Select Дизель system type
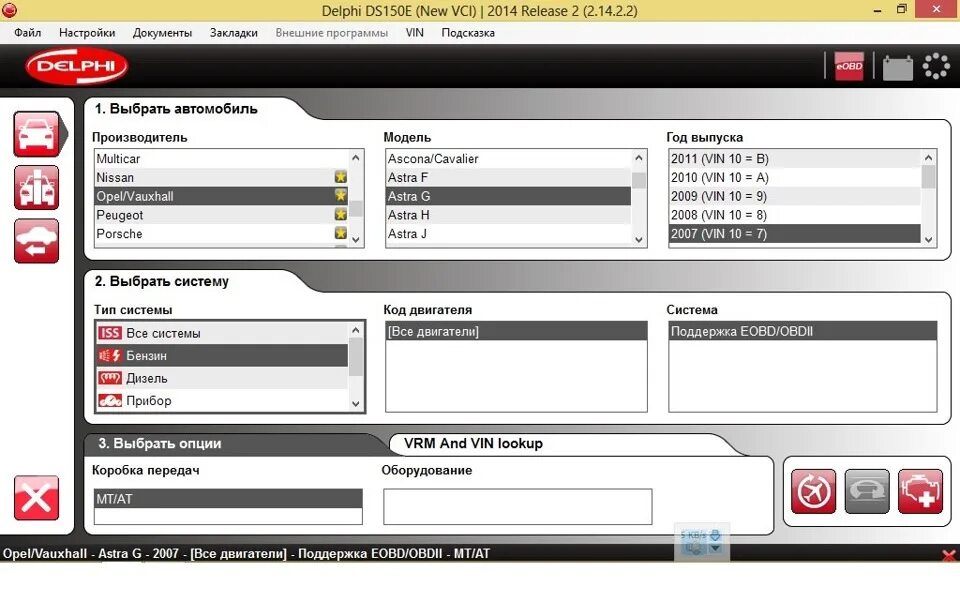The height and width of the screenshot is (602, 960). point(222,378)
